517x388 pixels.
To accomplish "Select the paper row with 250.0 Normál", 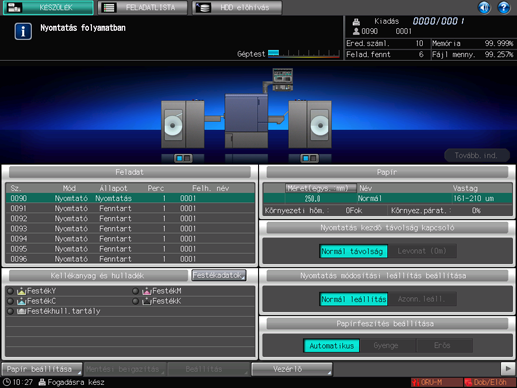I will coord(388,198).
